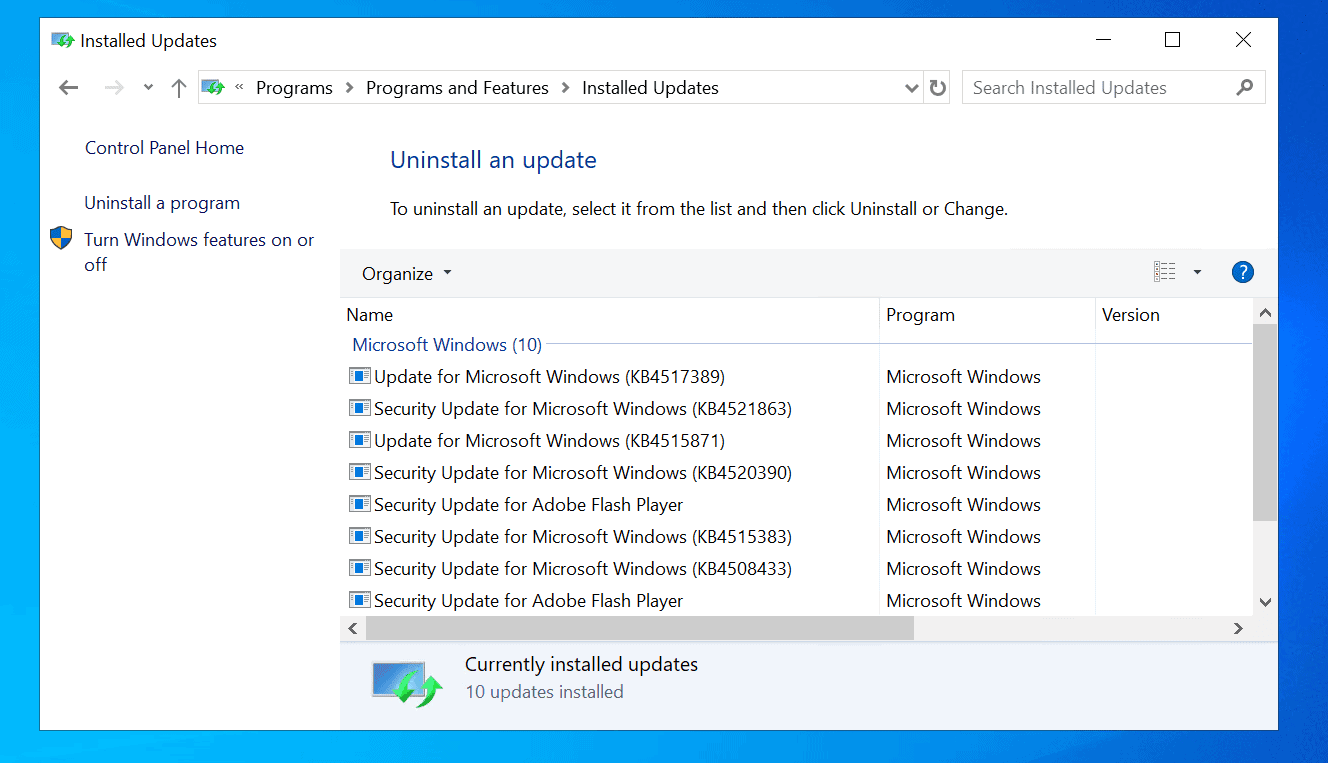Click the search magnifier icon
Image resolution: width=1328 pixels, height=763 pixels.
point(1245,88)
